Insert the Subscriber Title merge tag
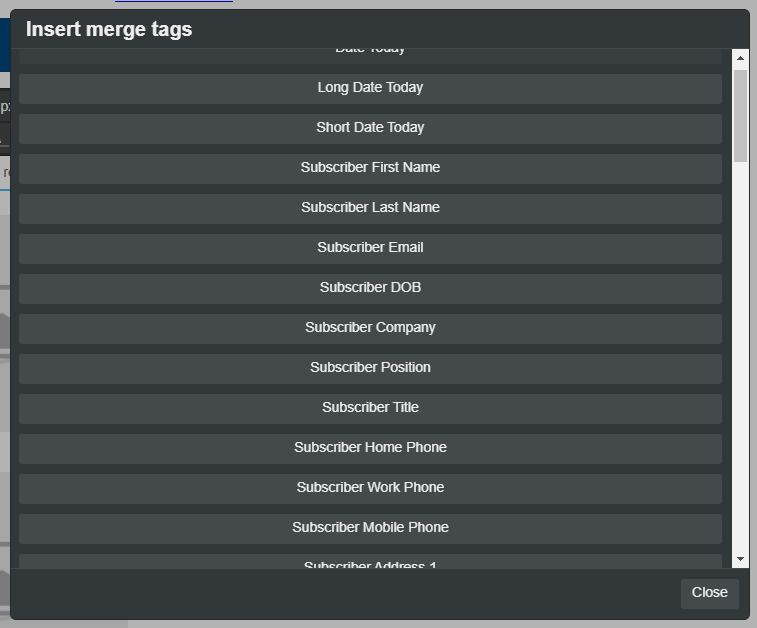The image size is (757, 628). (370, 408)
